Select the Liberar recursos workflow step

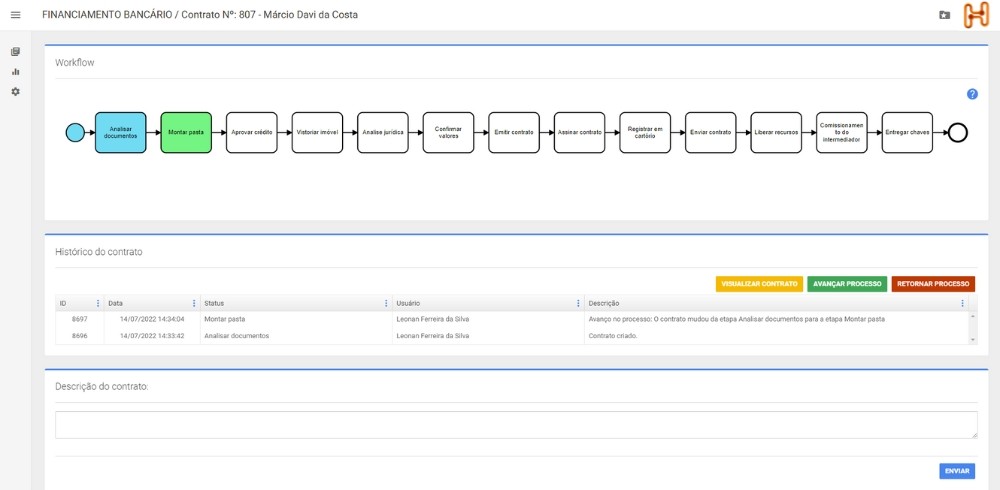point(776,133)
